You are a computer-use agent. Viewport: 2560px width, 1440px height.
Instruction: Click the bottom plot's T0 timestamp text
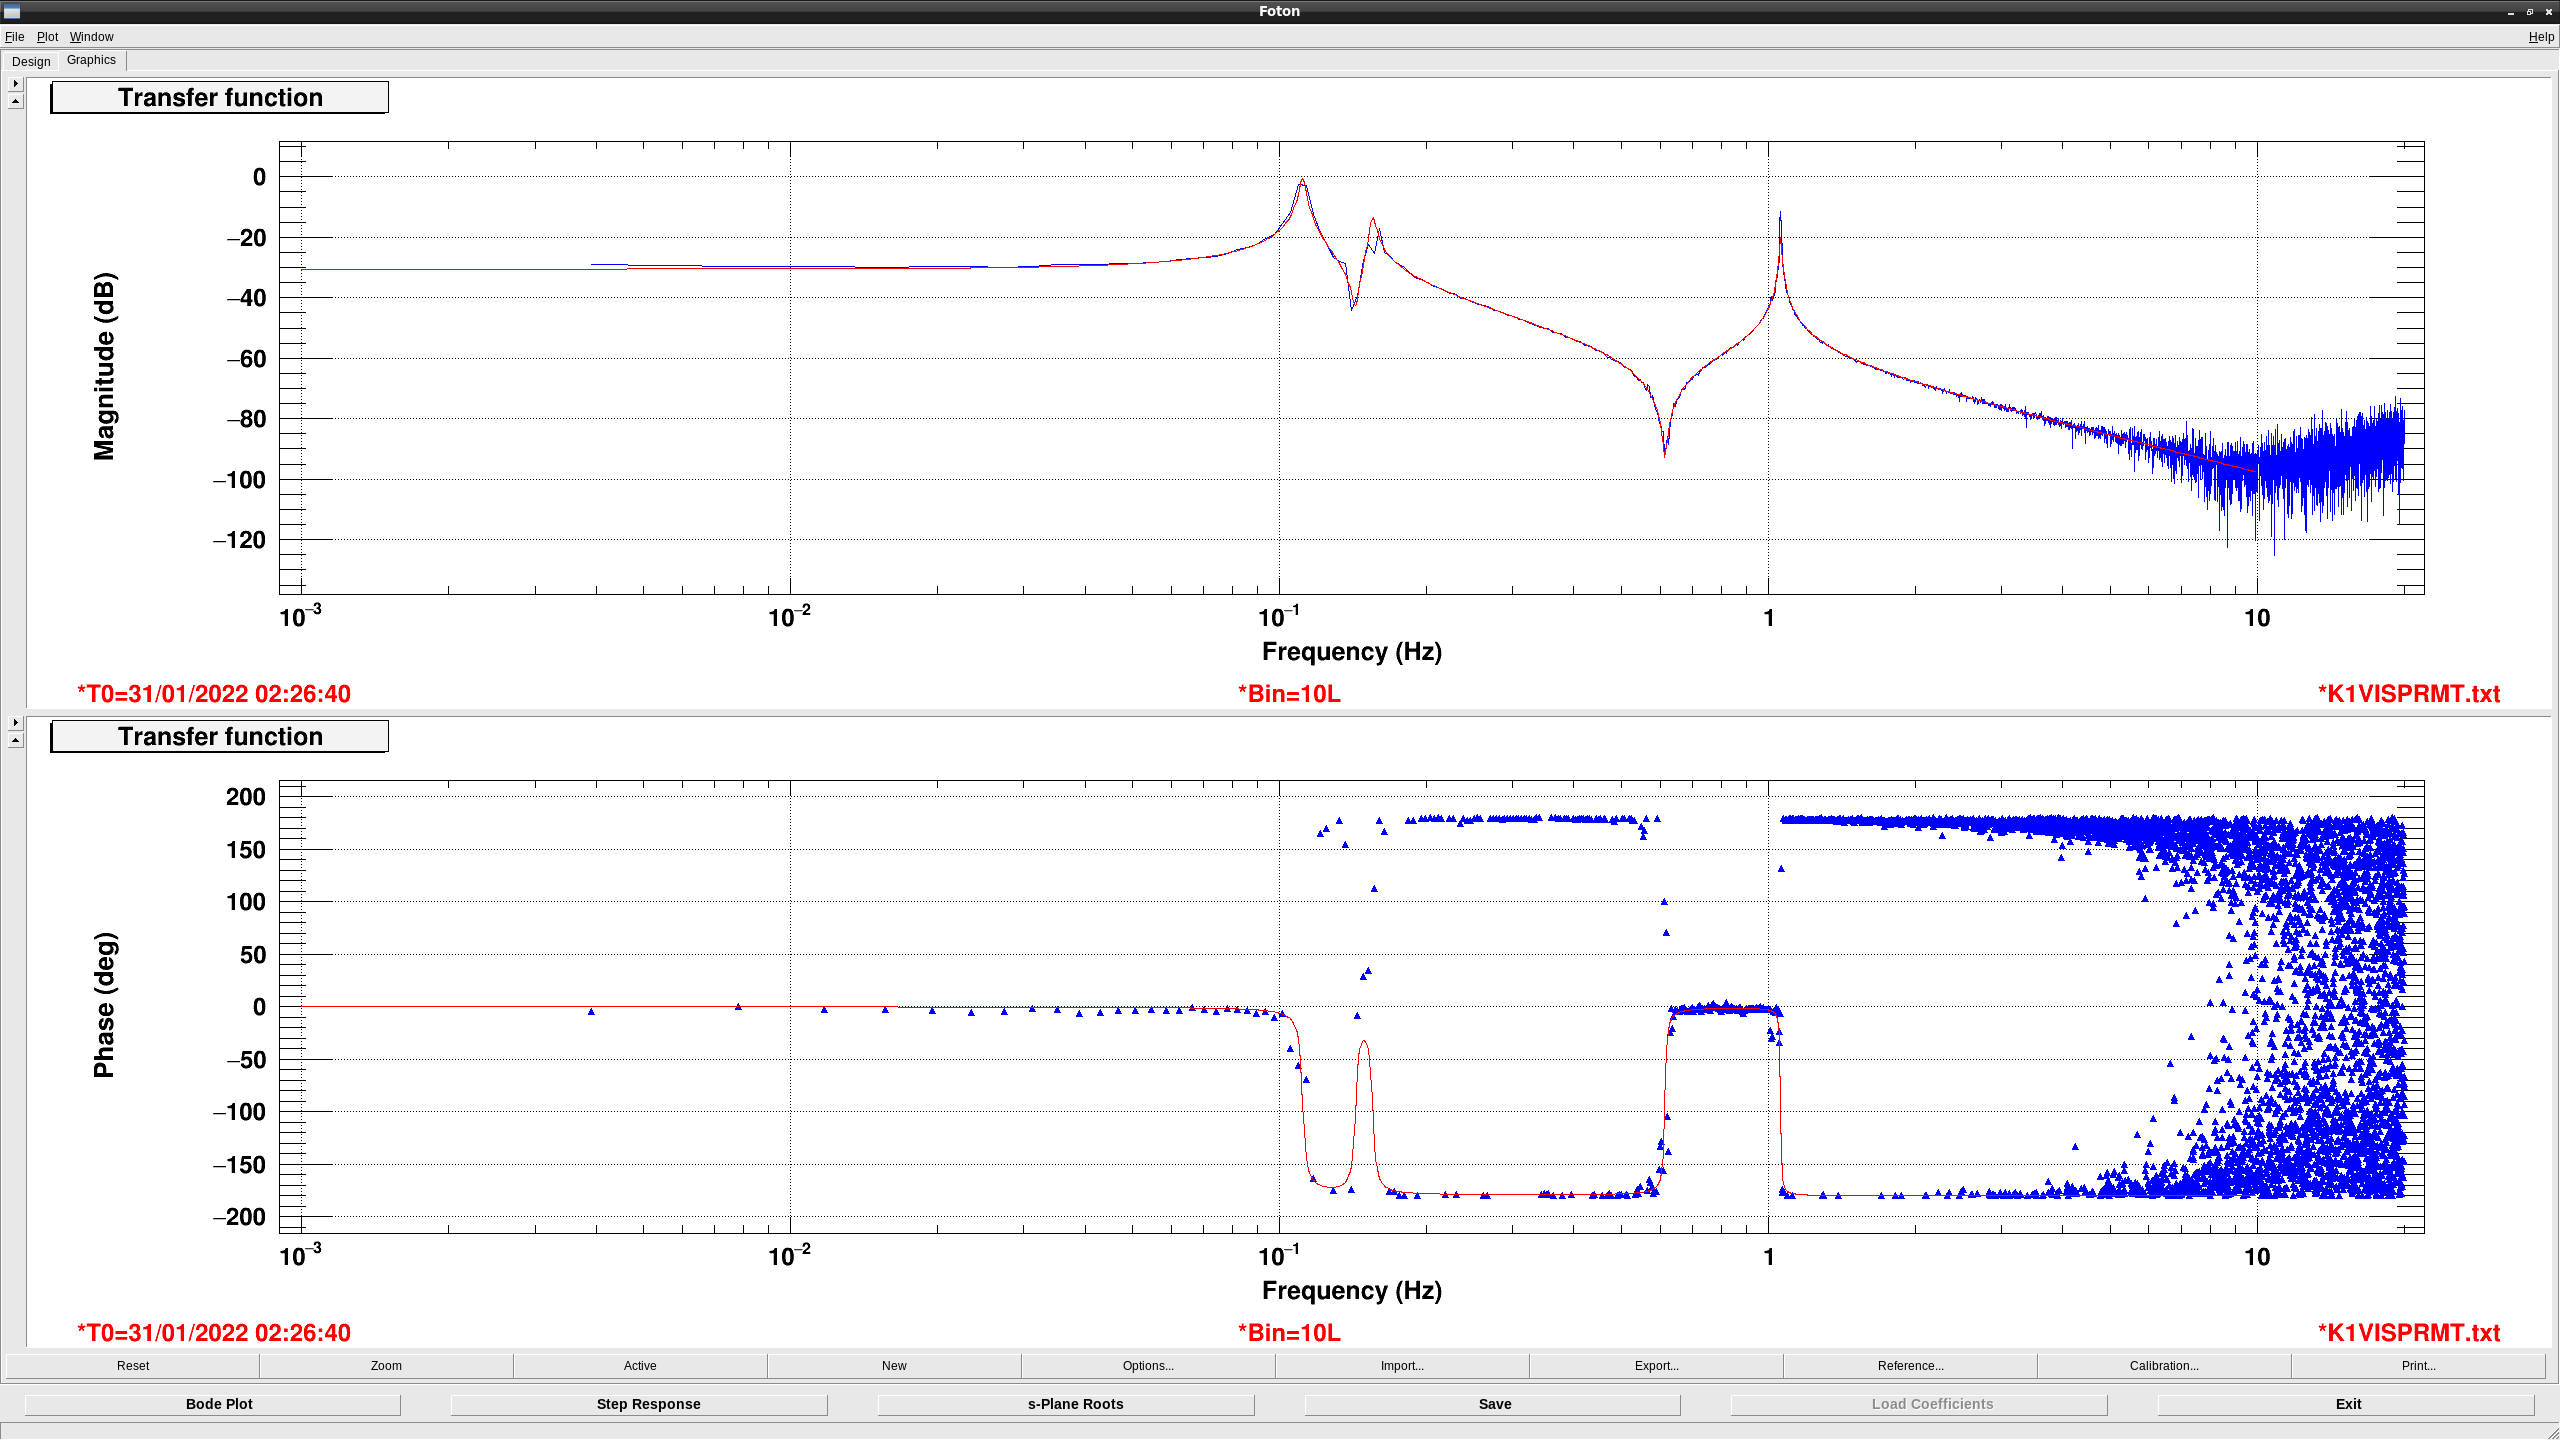click(x=214, y=1333)
